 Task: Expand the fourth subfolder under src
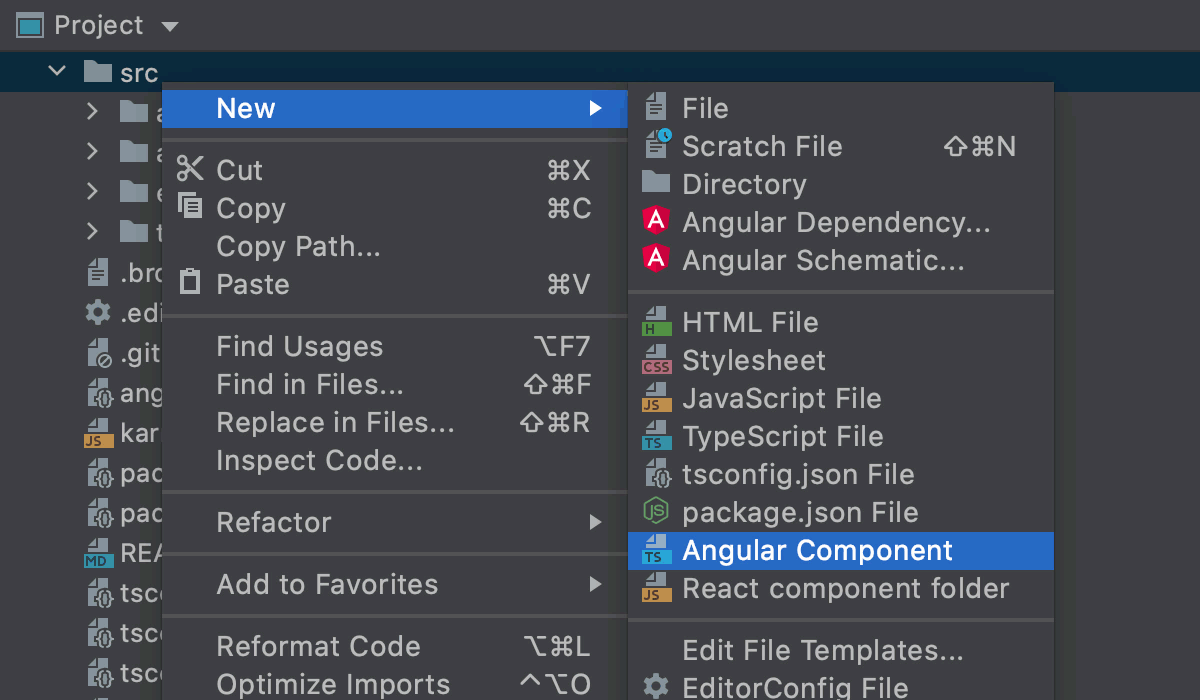[x=93, y=231]
